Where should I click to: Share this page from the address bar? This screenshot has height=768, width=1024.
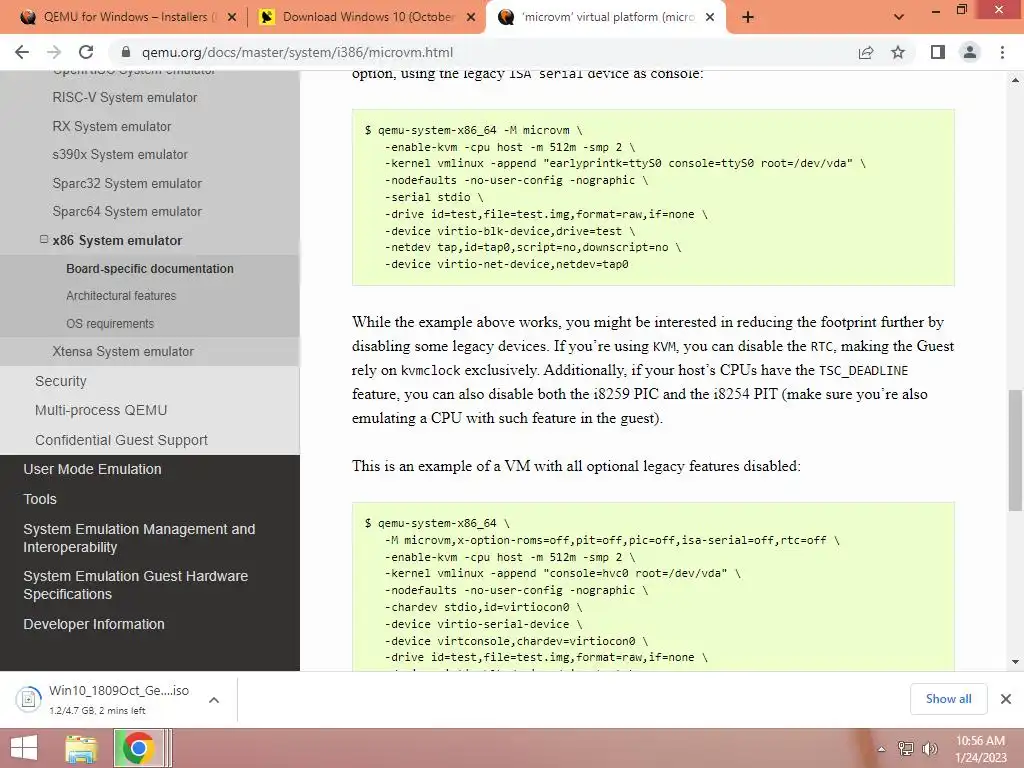pyautogui.click(x=866, y=52)
